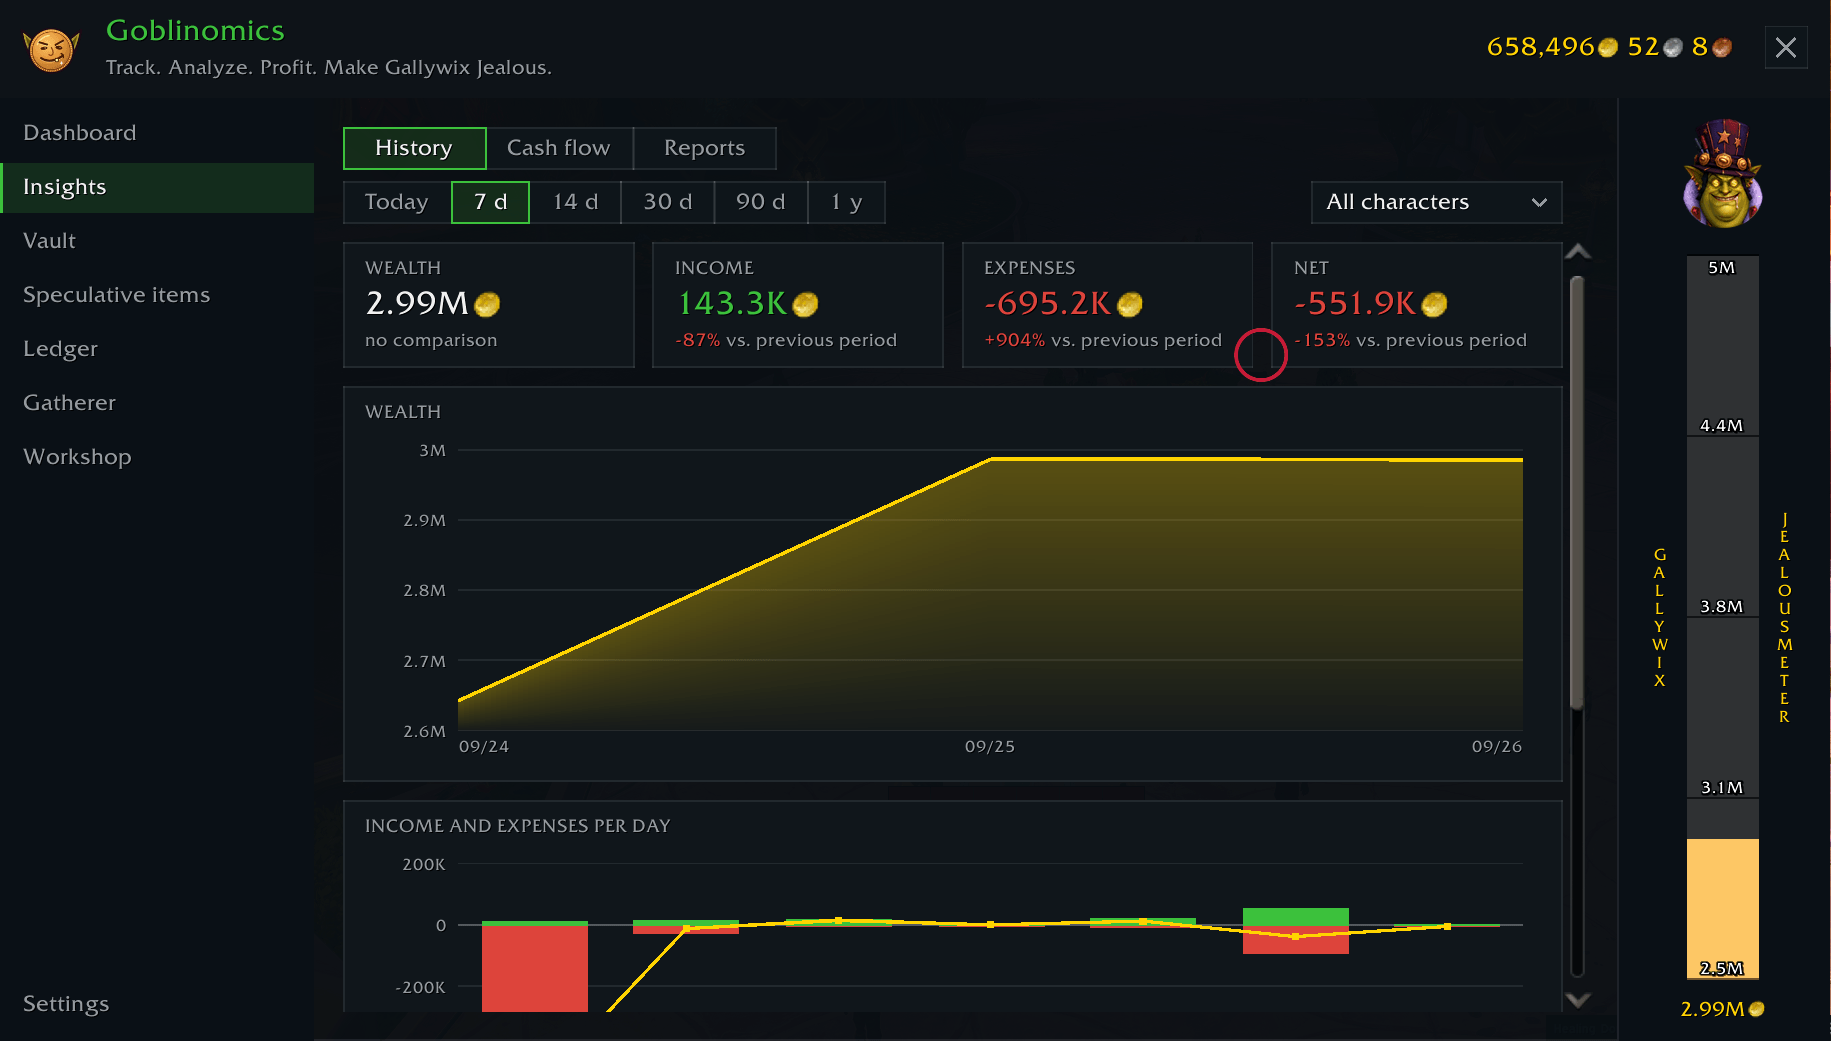Click the copper coin beside 8

click(x=1721, y=48)
